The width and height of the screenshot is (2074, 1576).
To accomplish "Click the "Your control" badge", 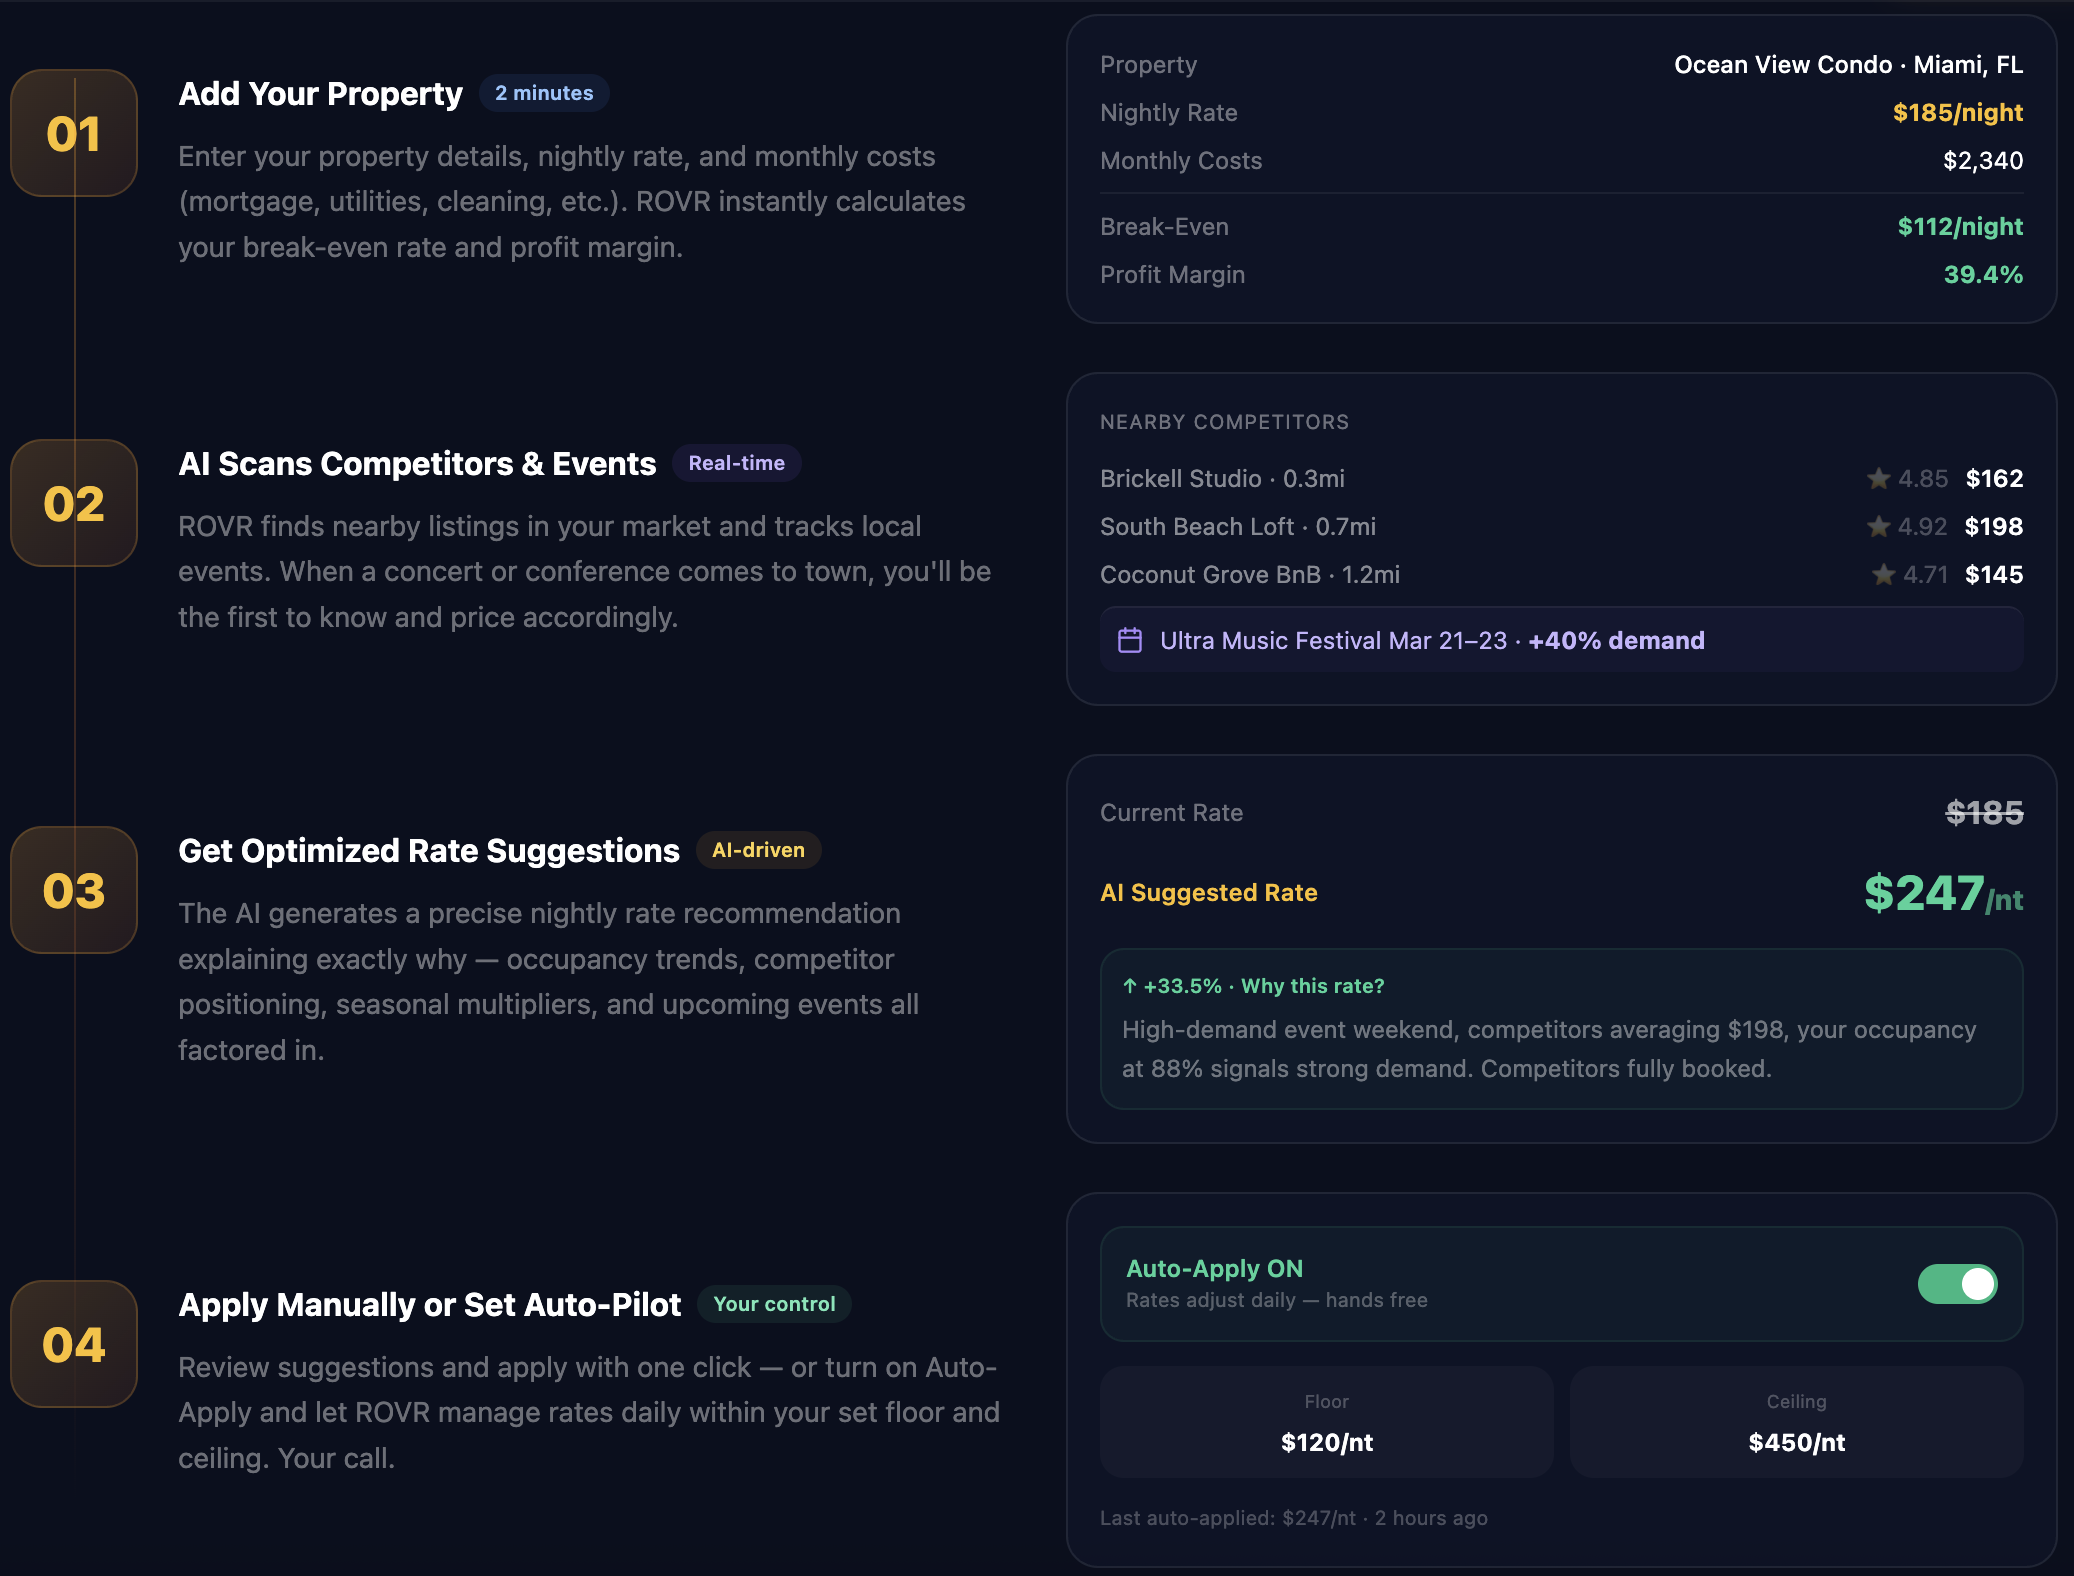I will (x=774, y=1304).
